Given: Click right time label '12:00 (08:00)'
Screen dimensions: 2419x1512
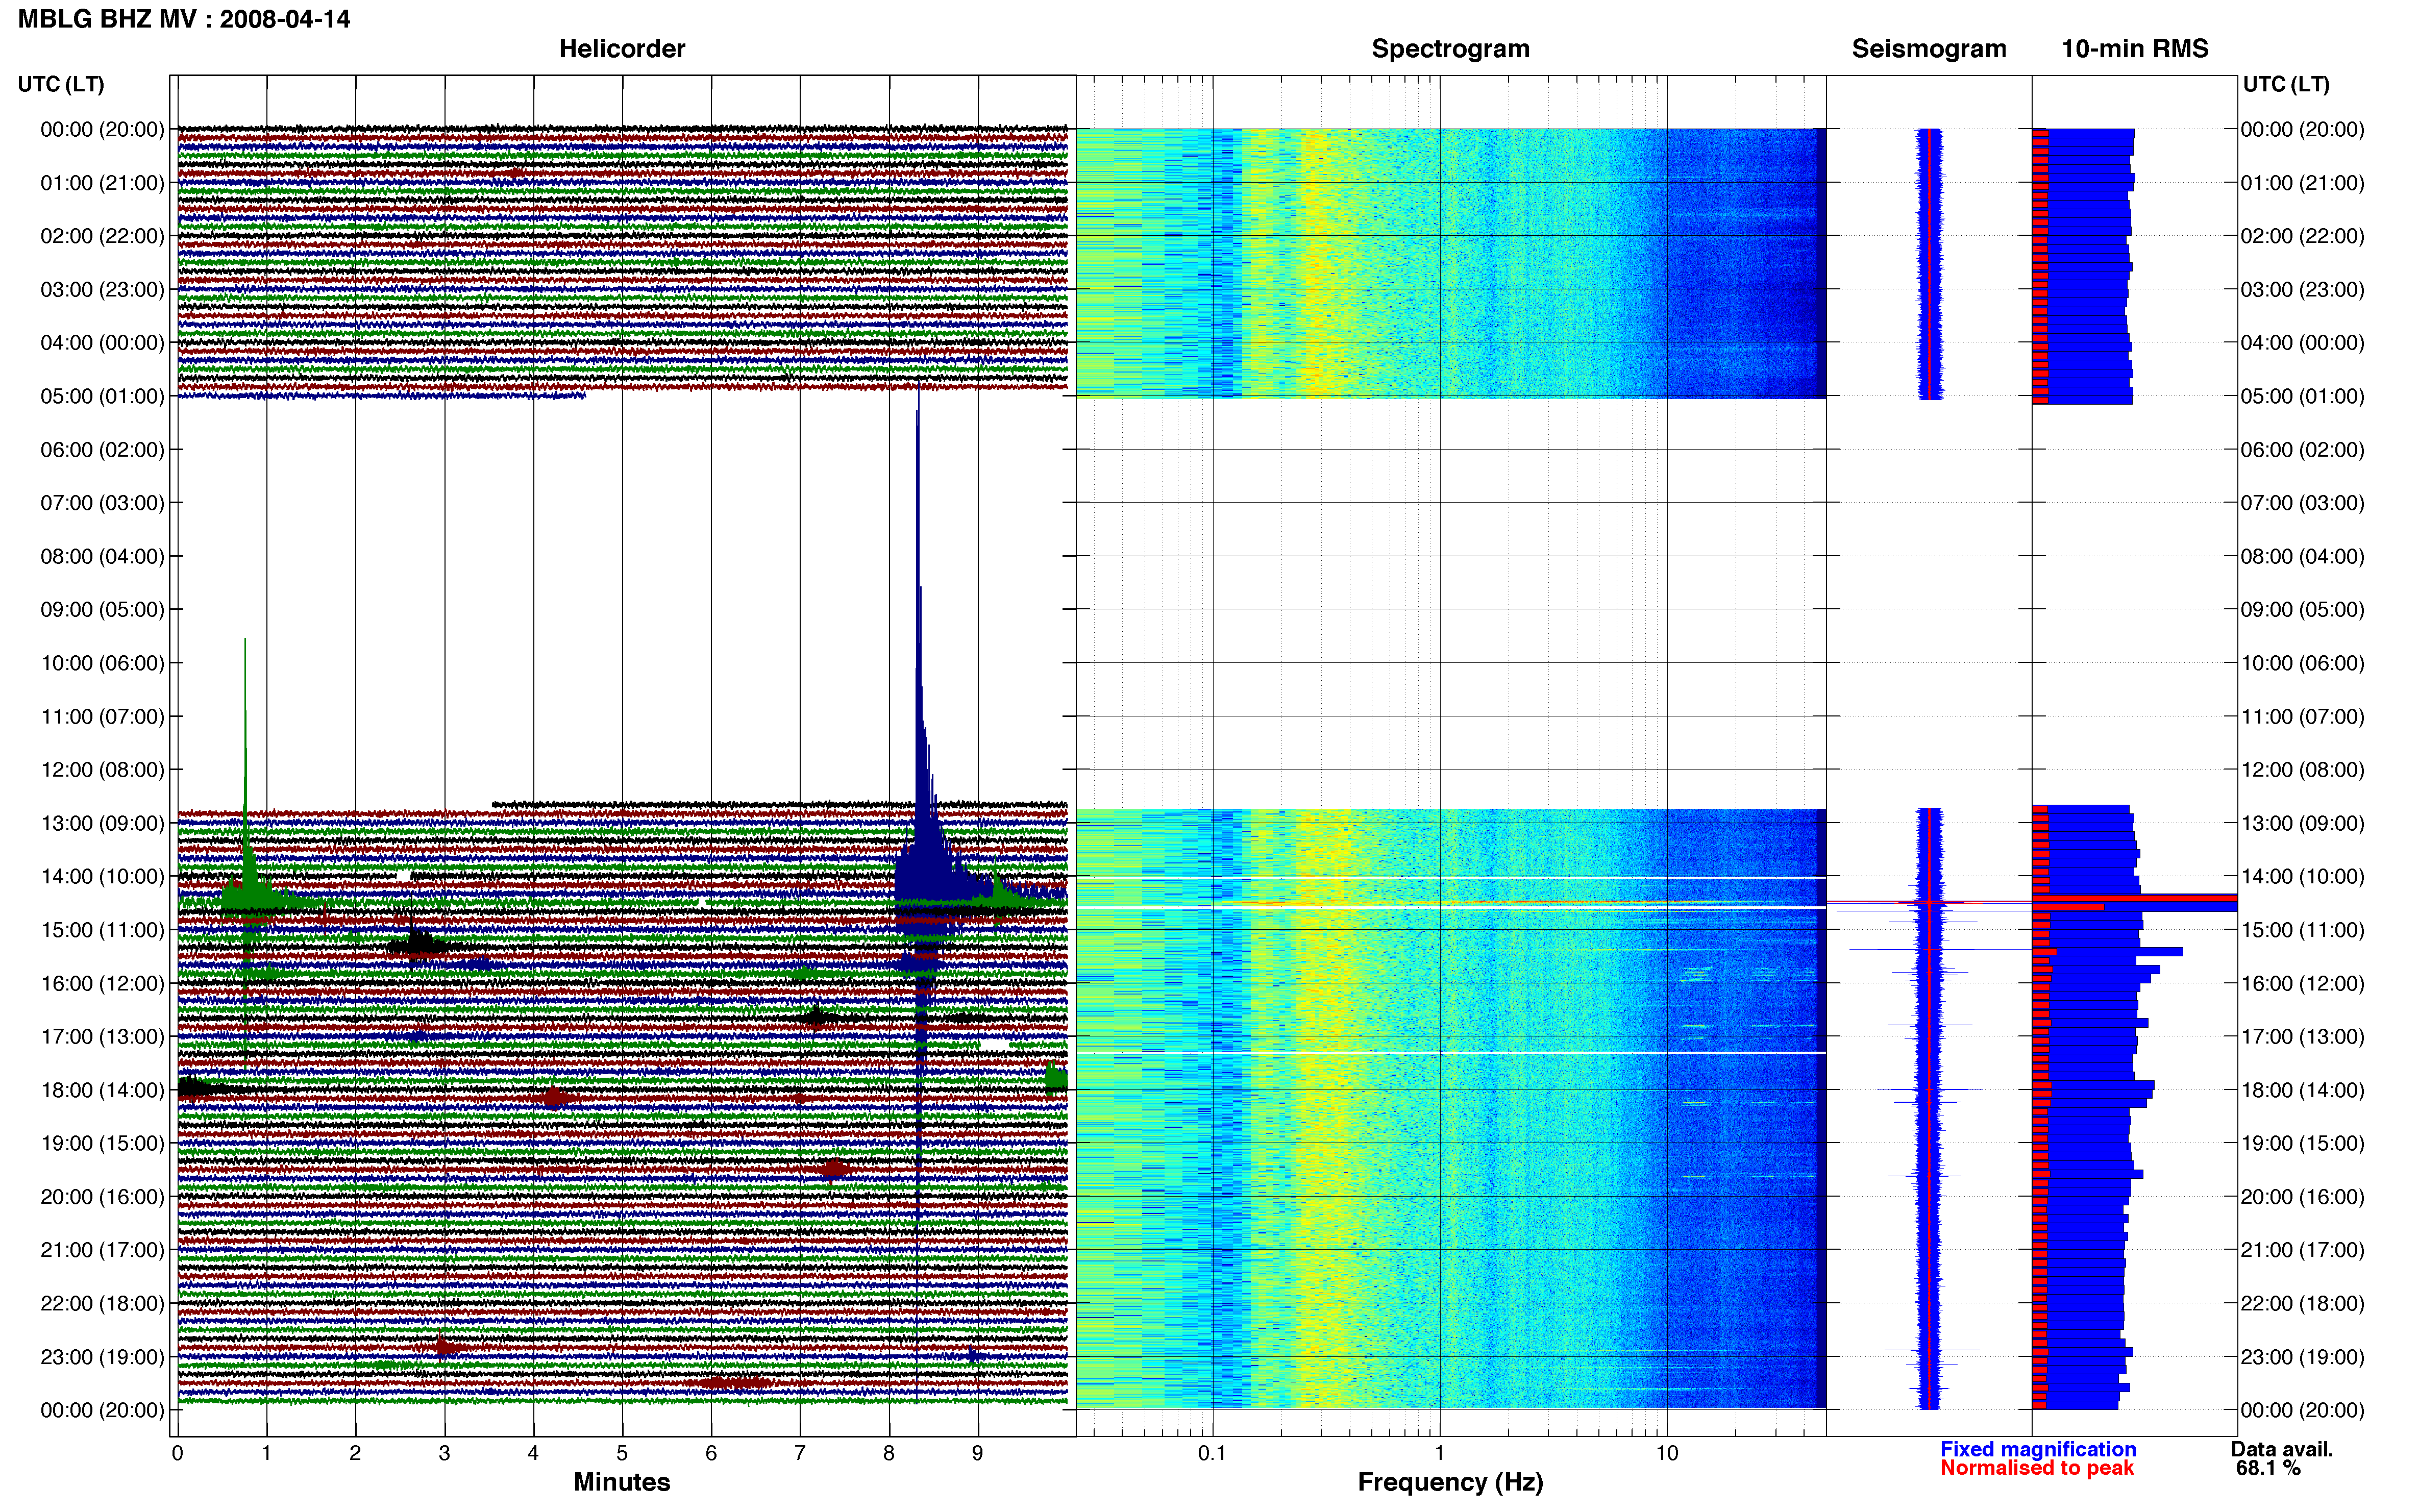Looking at the screenshot, I should 2302,770.
